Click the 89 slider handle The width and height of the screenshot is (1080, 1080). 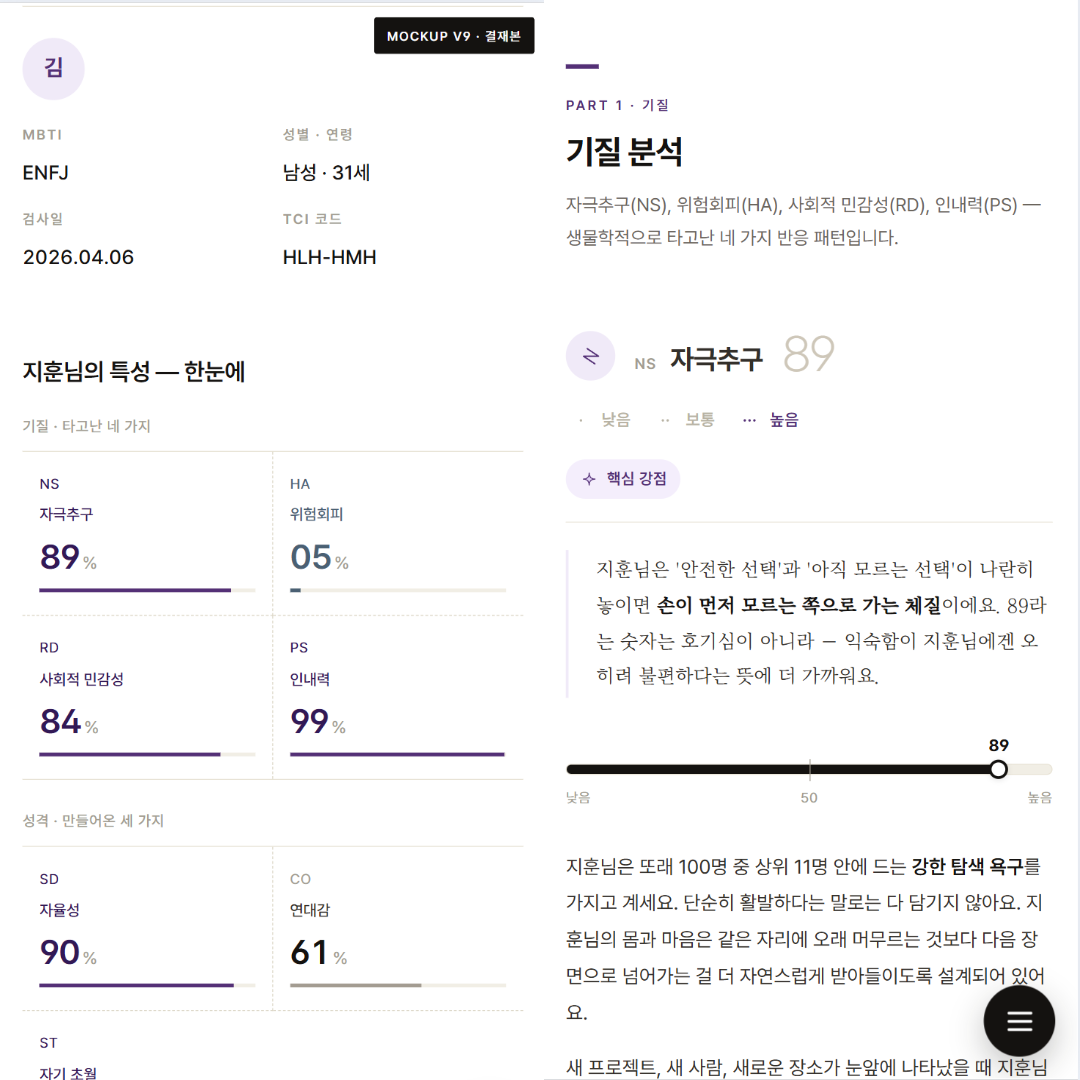click(x=998, y=769)
